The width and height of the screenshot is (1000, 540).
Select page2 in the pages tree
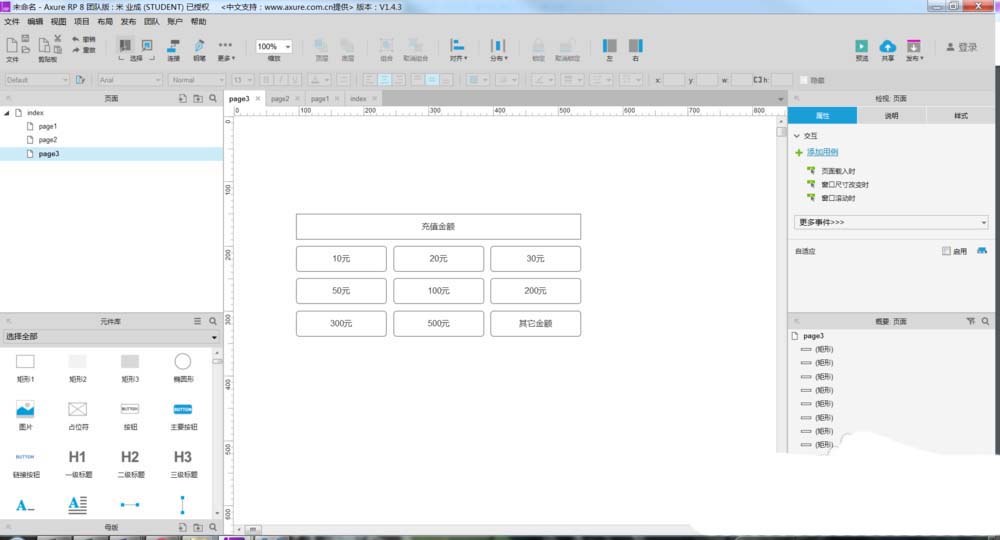(x=48, y=140)
